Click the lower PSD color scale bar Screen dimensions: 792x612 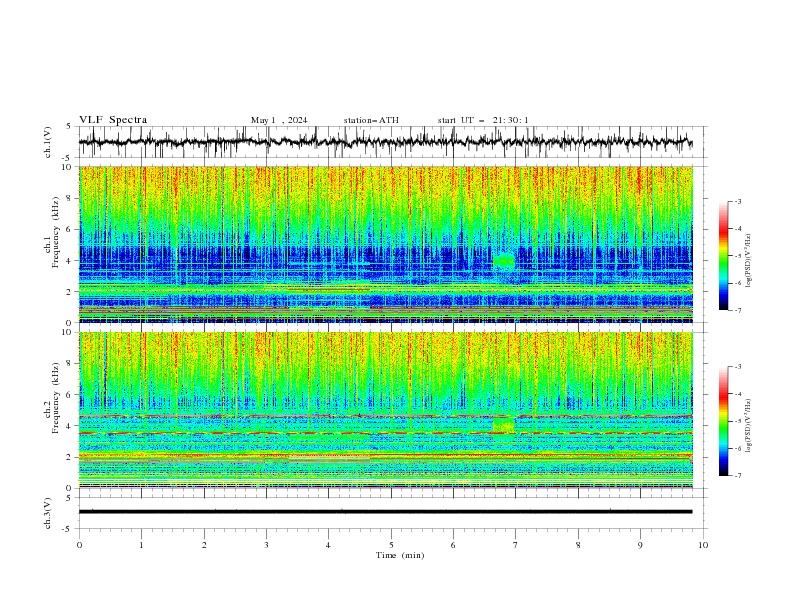point(723,421)
